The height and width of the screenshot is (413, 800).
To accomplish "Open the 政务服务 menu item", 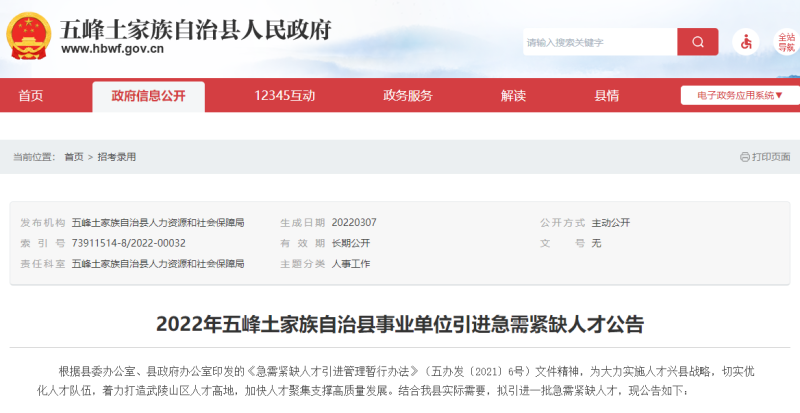I will 408,95.
